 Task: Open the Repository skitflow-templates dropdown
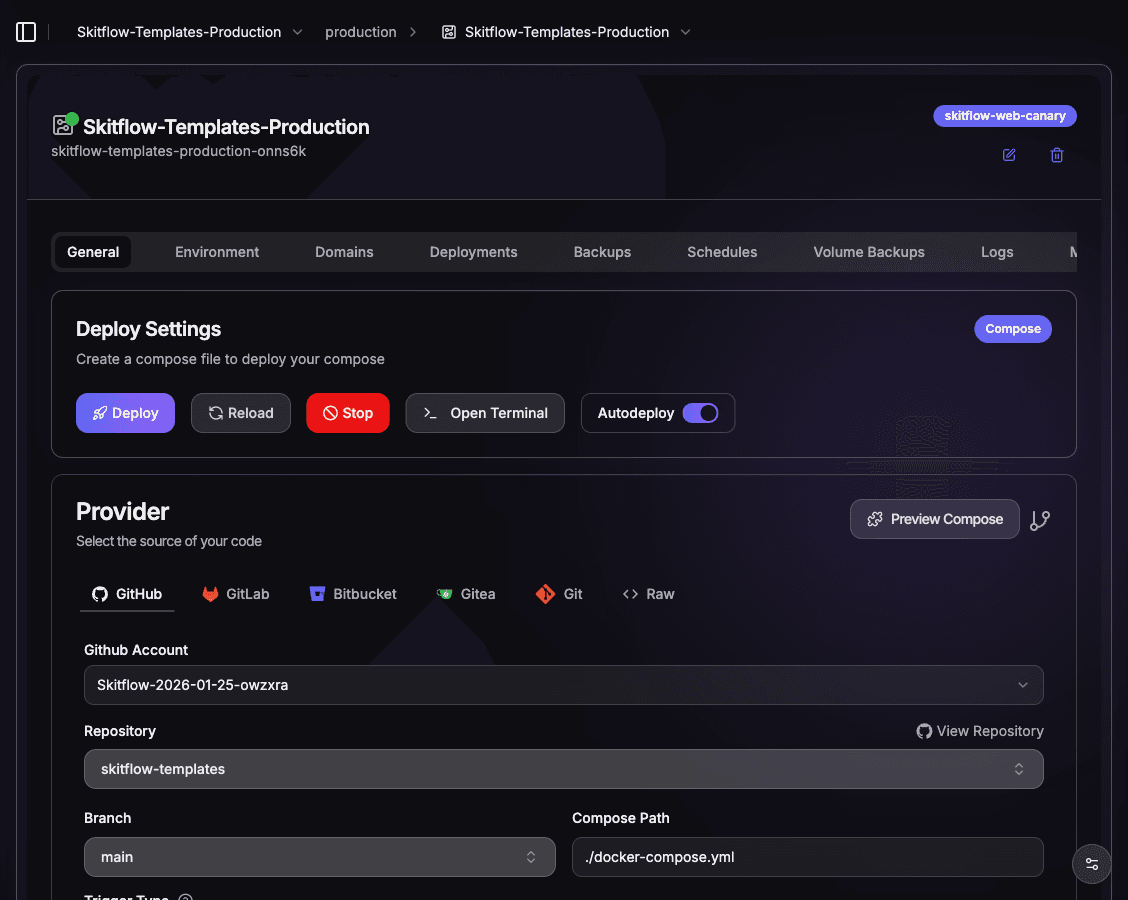coord(563,769)
